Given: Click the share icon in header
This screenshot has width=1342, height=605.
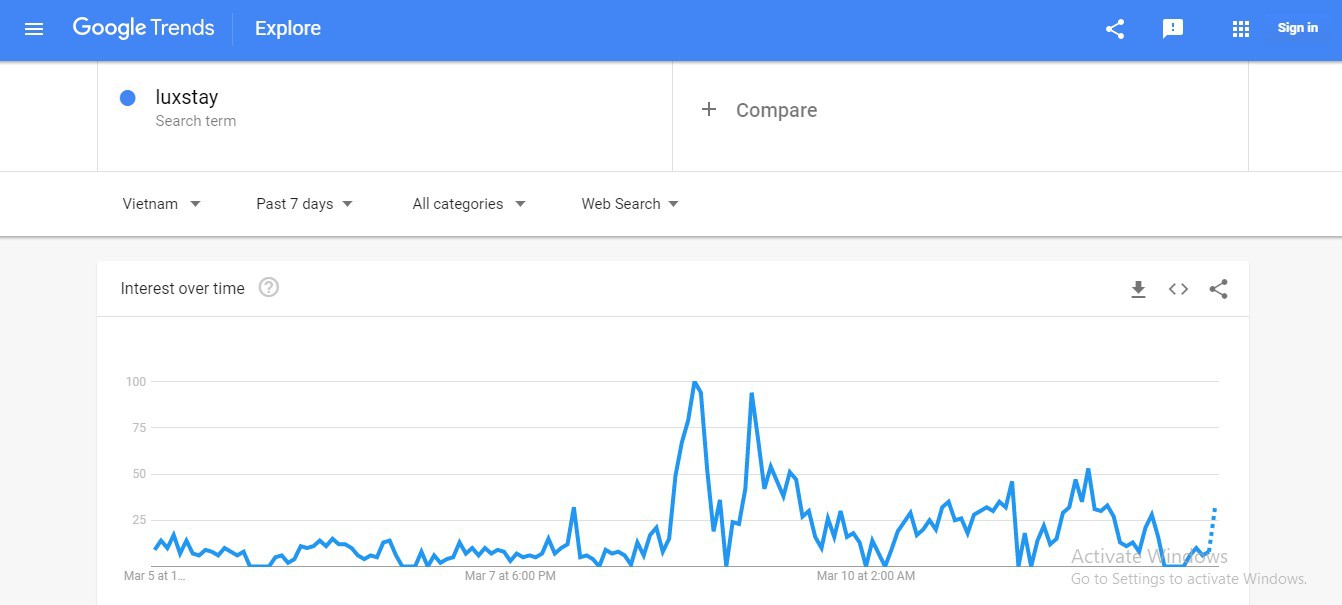Looking at the screenshot, I should point(1115,29).
